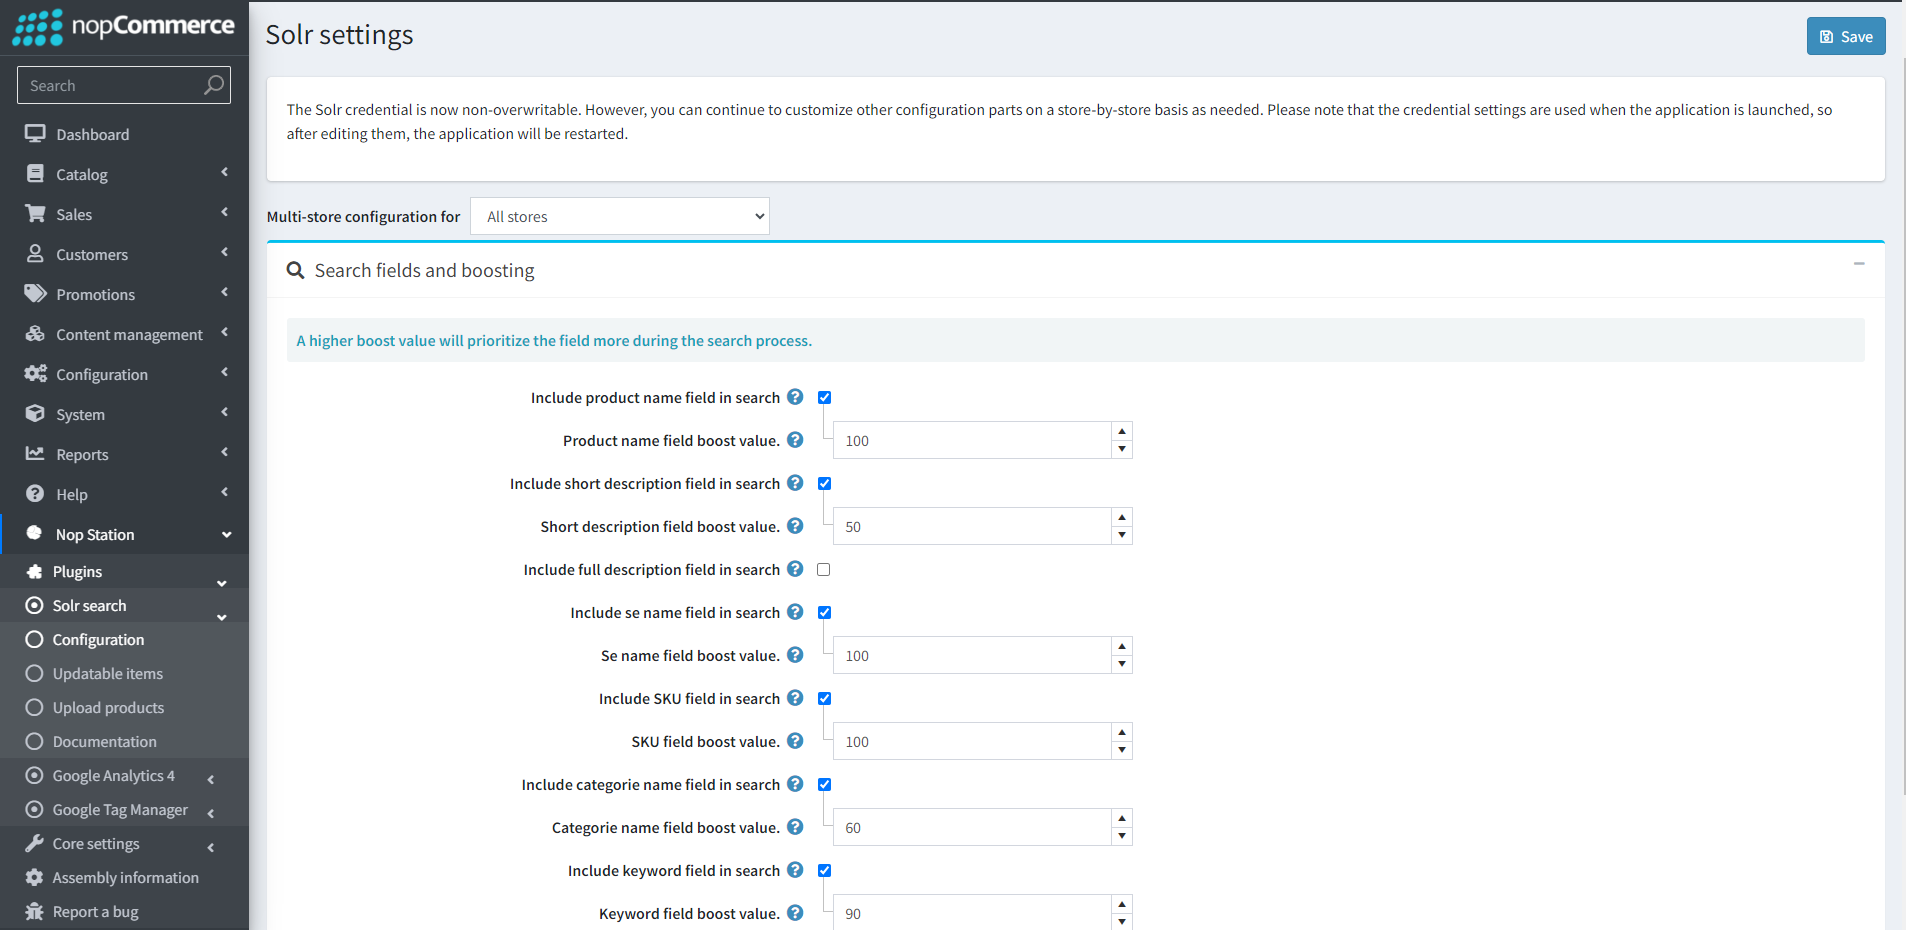
Task: Show help for Include product name field
Action: (795, 397)
